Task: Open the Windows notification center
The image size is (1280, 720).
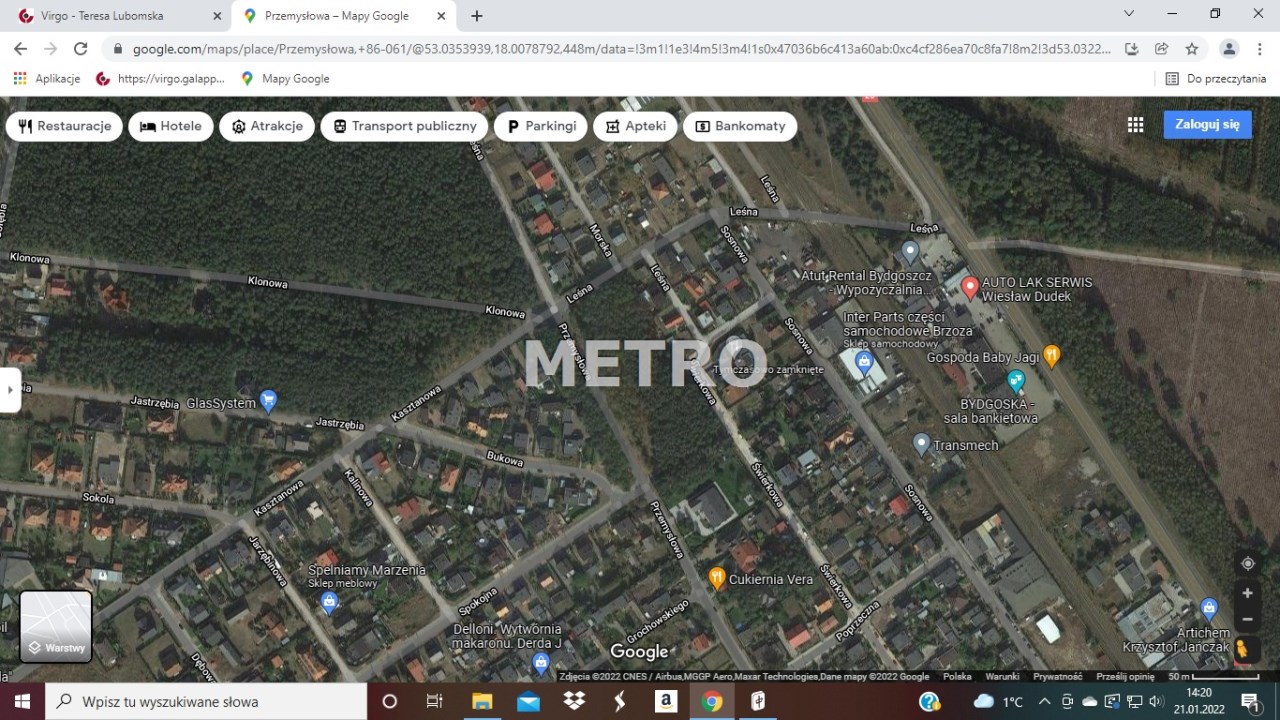Action: pyautogui.click(x=1250, y=701)
